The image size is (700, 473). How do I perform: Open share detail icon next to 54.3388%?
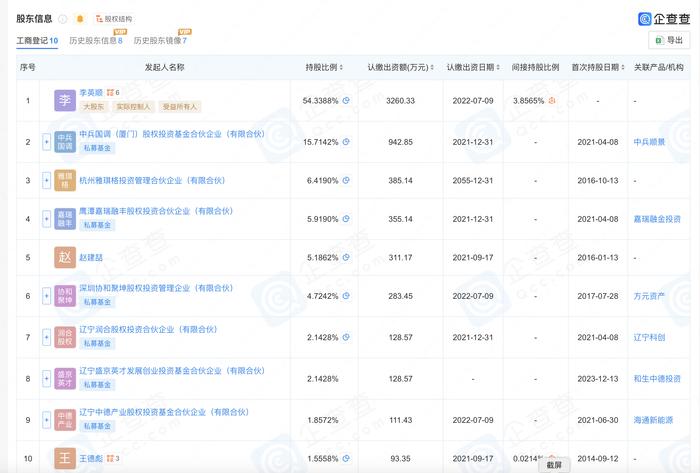(346, 101)
